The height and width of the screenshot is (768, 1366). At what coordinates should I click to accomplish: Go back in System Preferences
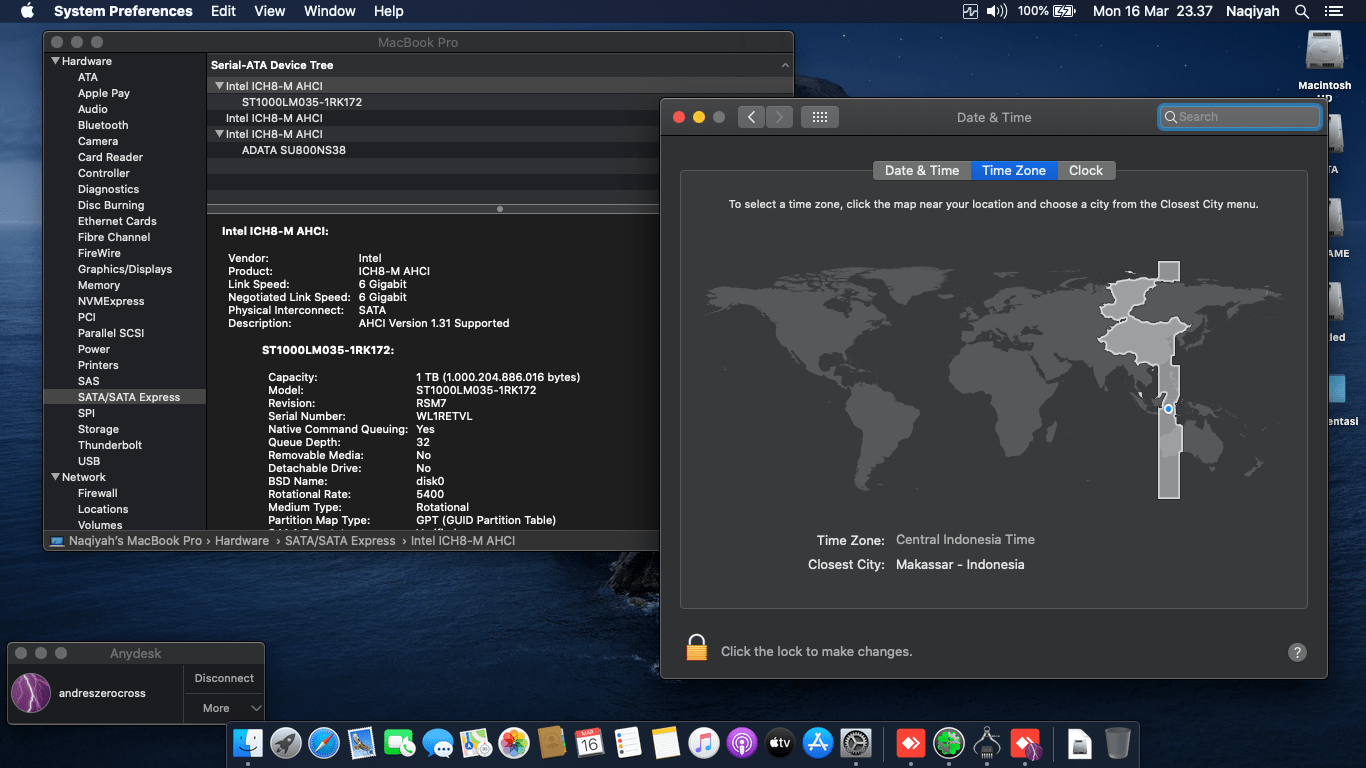tap(752, 117)
